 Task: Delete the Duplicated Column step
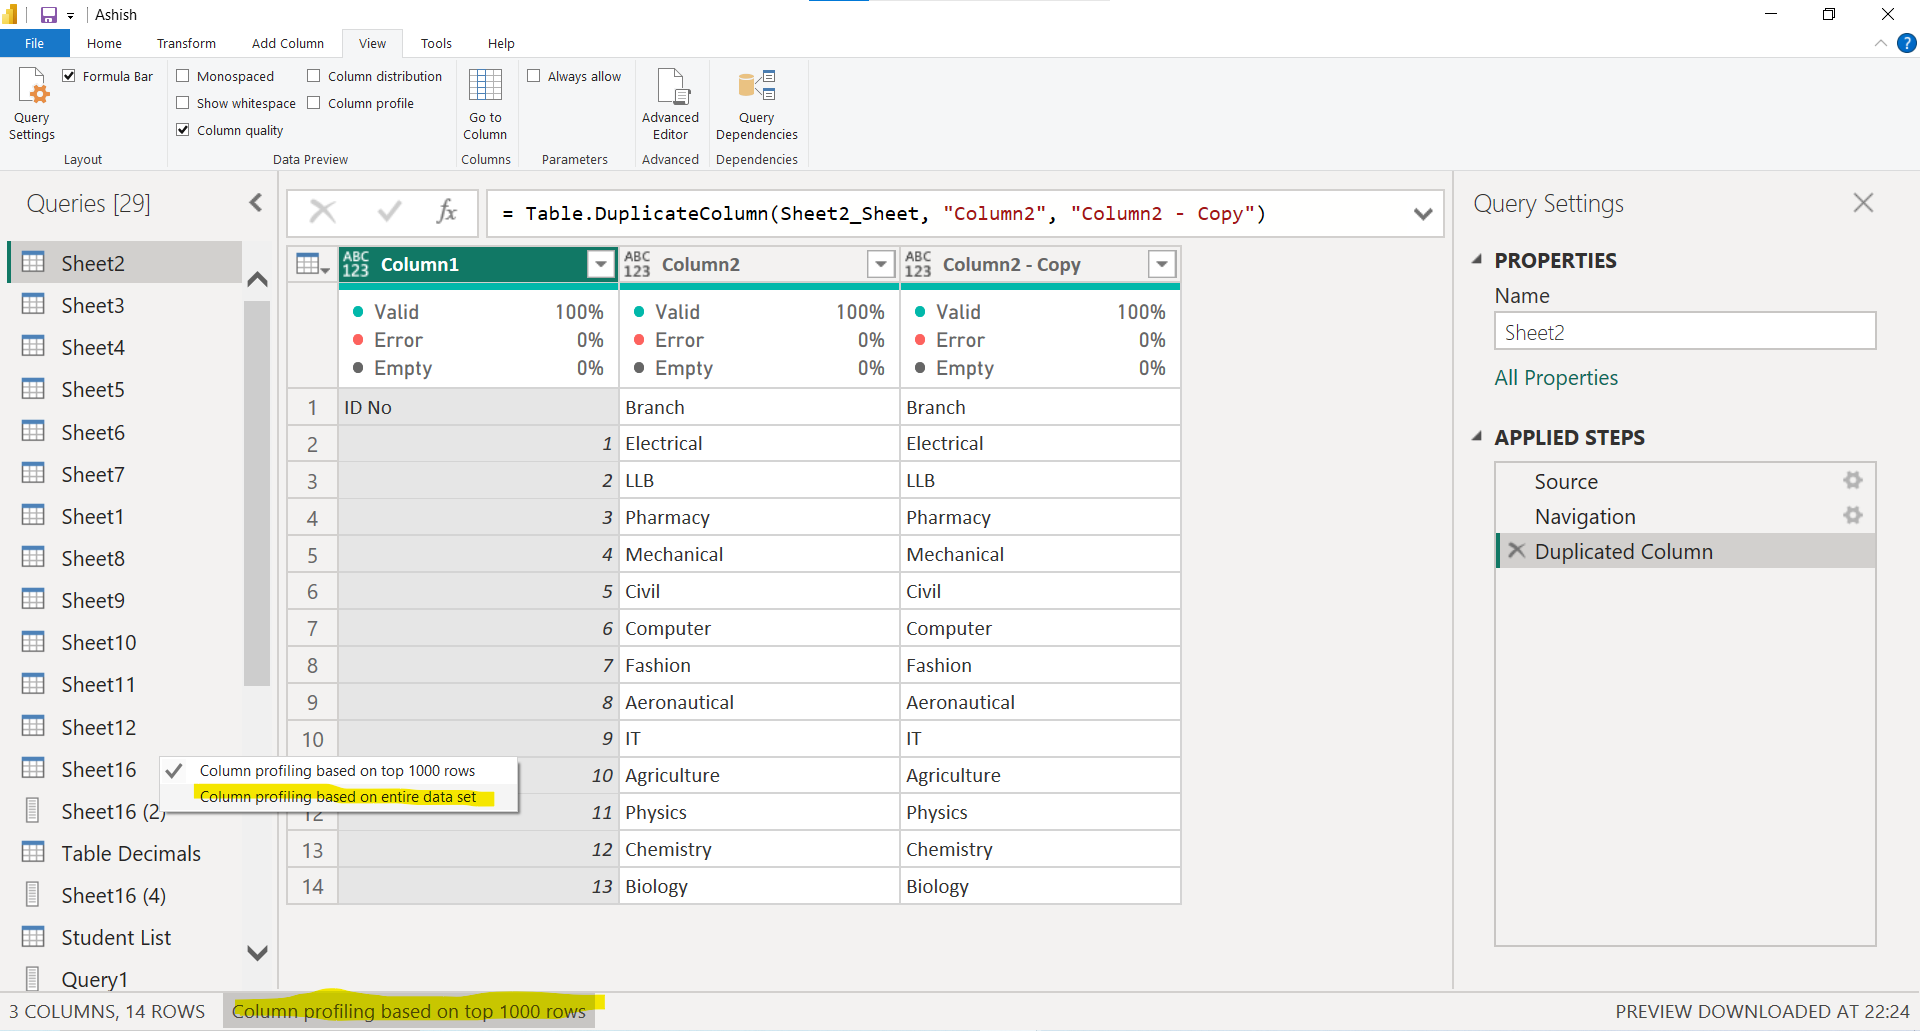coord(1516,550)
